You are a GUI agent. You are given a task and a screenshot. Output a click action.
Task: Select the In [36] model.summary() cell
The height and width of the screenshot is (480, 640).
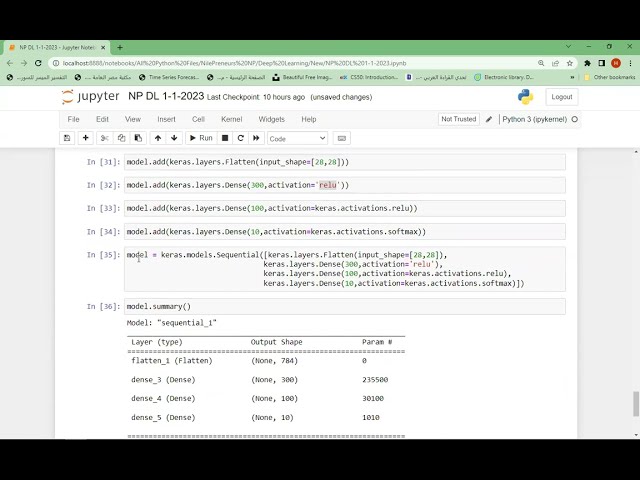(345, 307)
